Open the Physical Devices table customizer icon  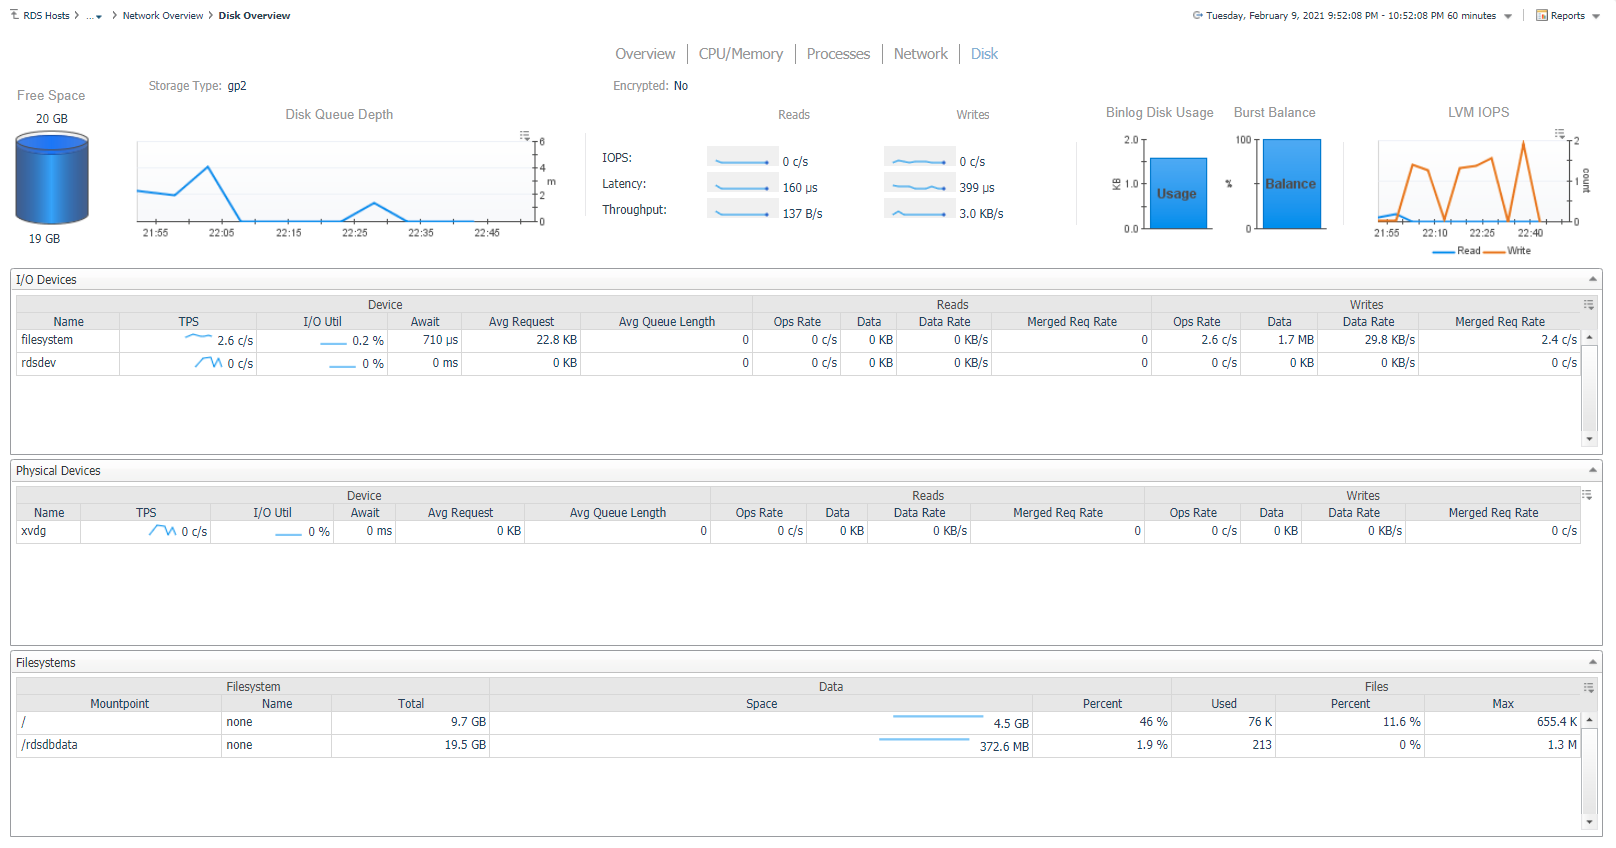[x=1586, y=495]
